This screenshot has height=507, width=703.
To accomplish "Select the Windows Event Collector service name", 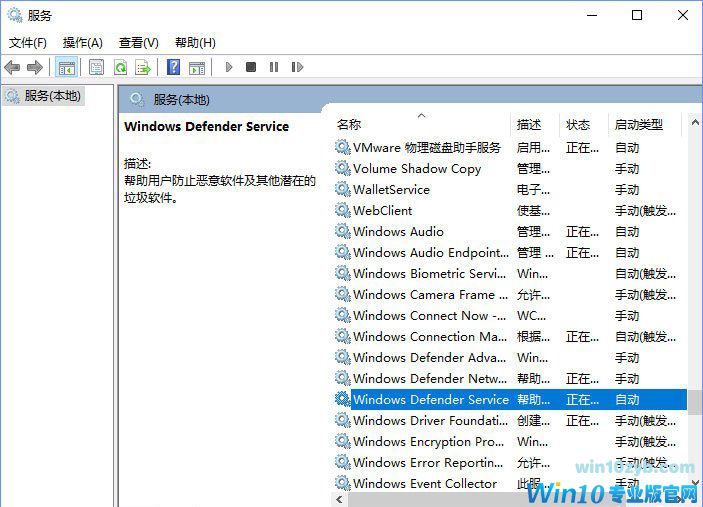I will 425,484.
